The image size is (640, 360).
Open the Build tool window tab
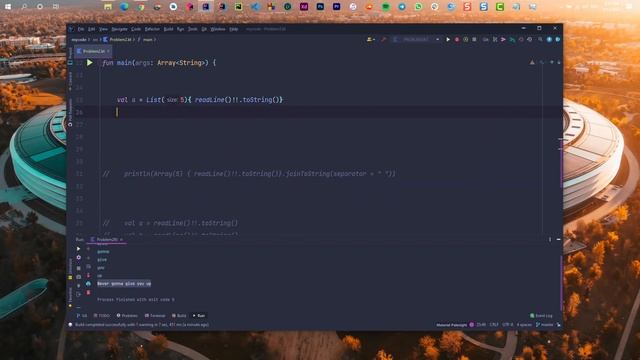click(179, 316)
